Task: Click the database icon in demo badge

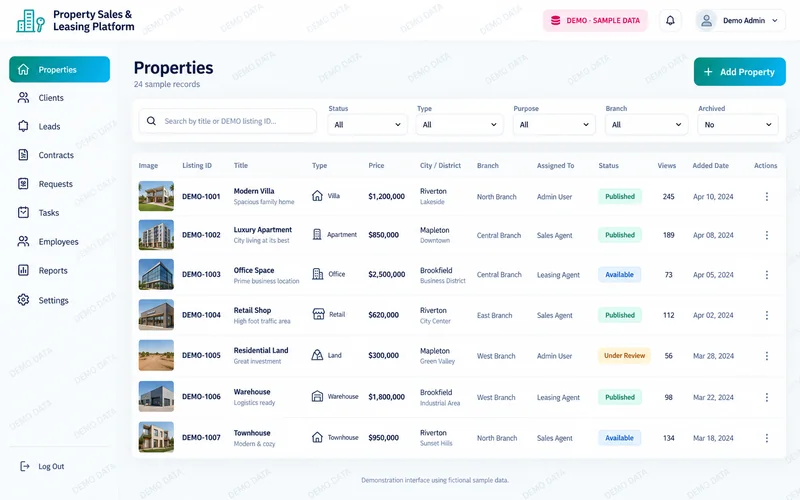Action: click(556, 20)
